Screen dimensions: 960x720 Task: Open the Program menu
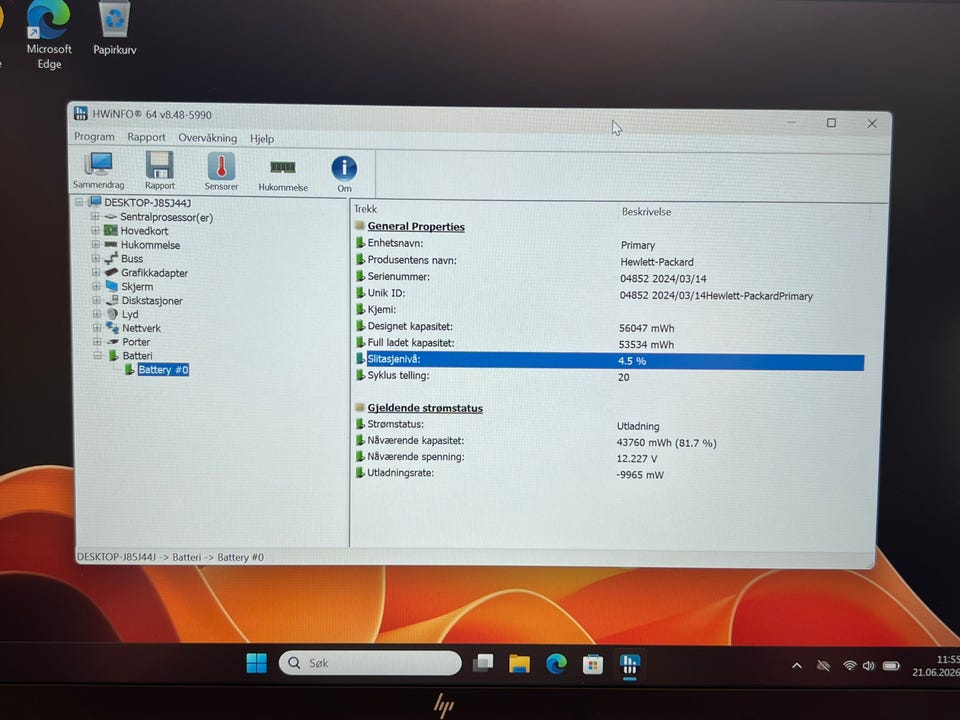point(94,137)
